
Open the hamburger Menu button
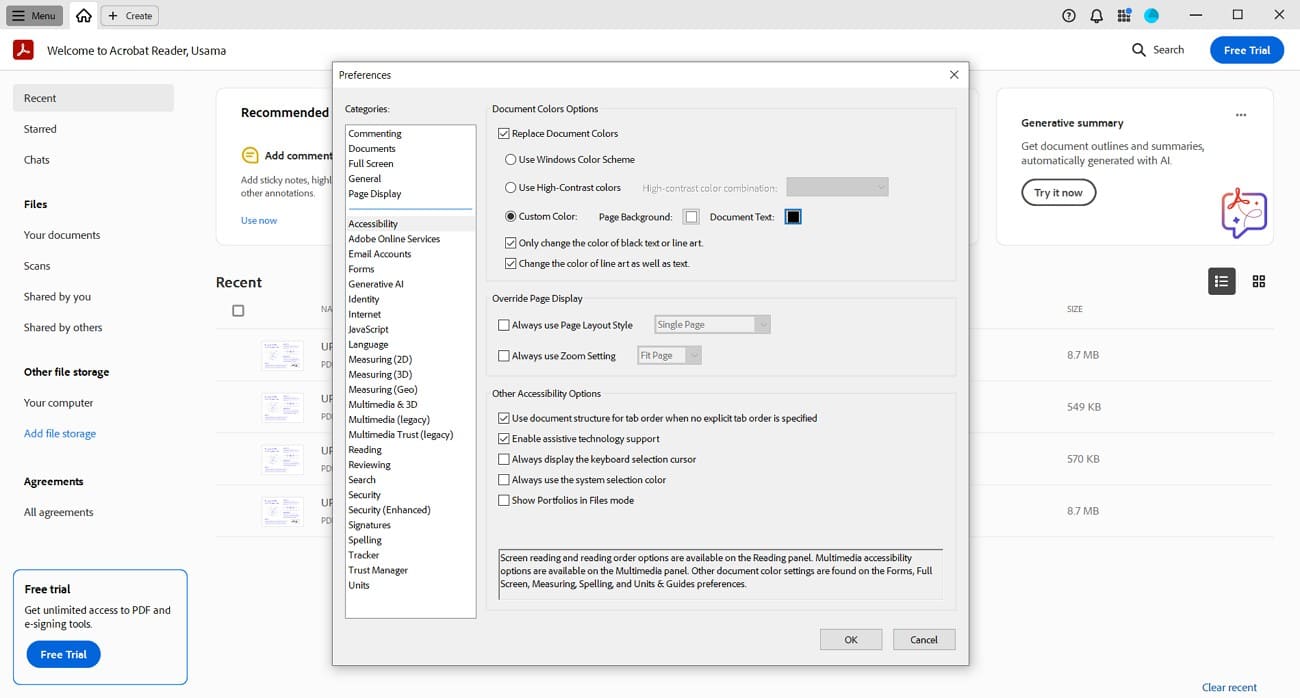pyautogui.click(x=35, y=16)
